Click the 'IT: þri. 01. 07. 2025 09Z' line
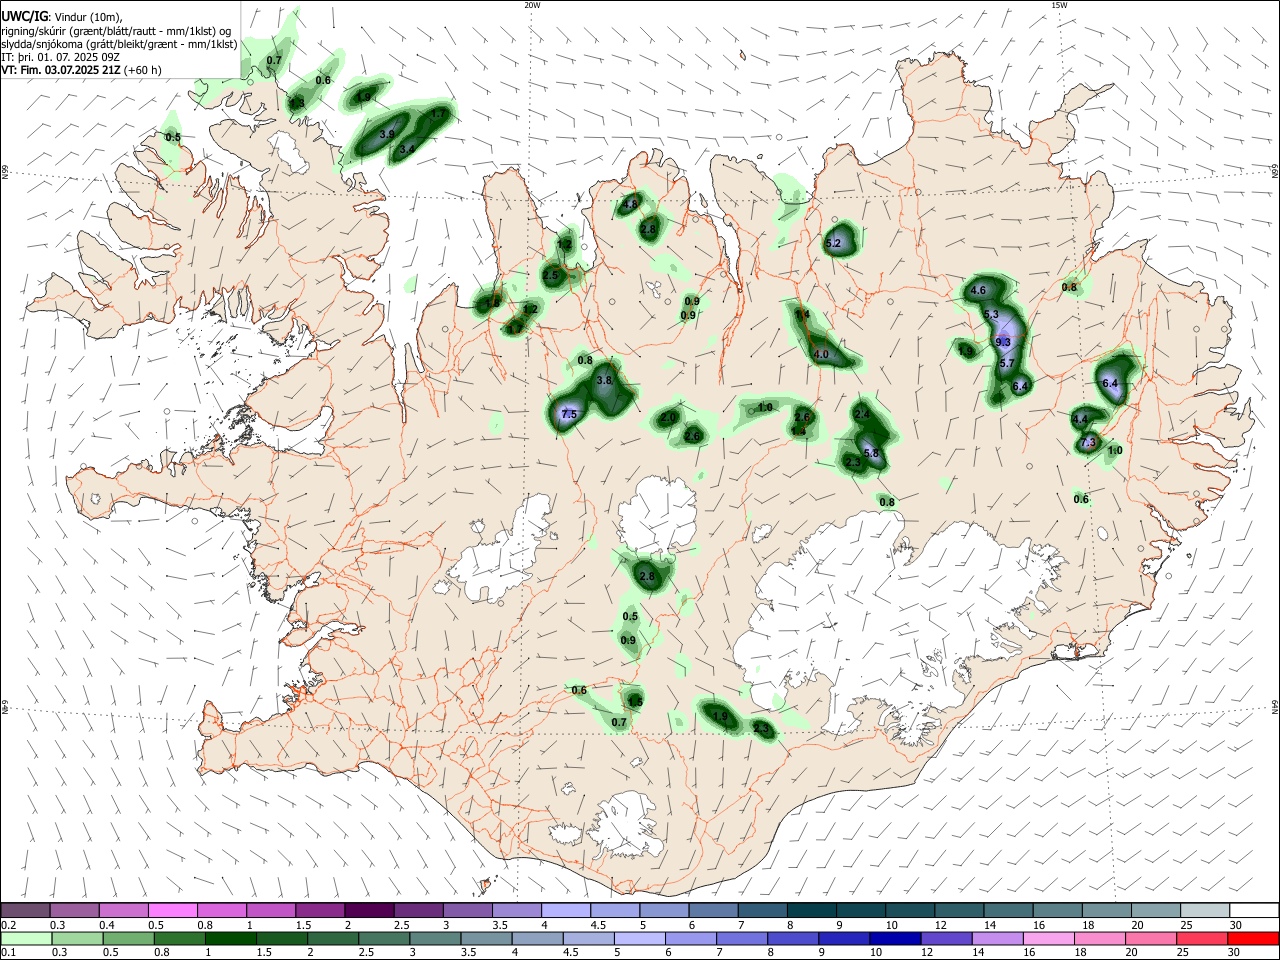This screenshot has width=1280, height=960. (x=62, y=58)
